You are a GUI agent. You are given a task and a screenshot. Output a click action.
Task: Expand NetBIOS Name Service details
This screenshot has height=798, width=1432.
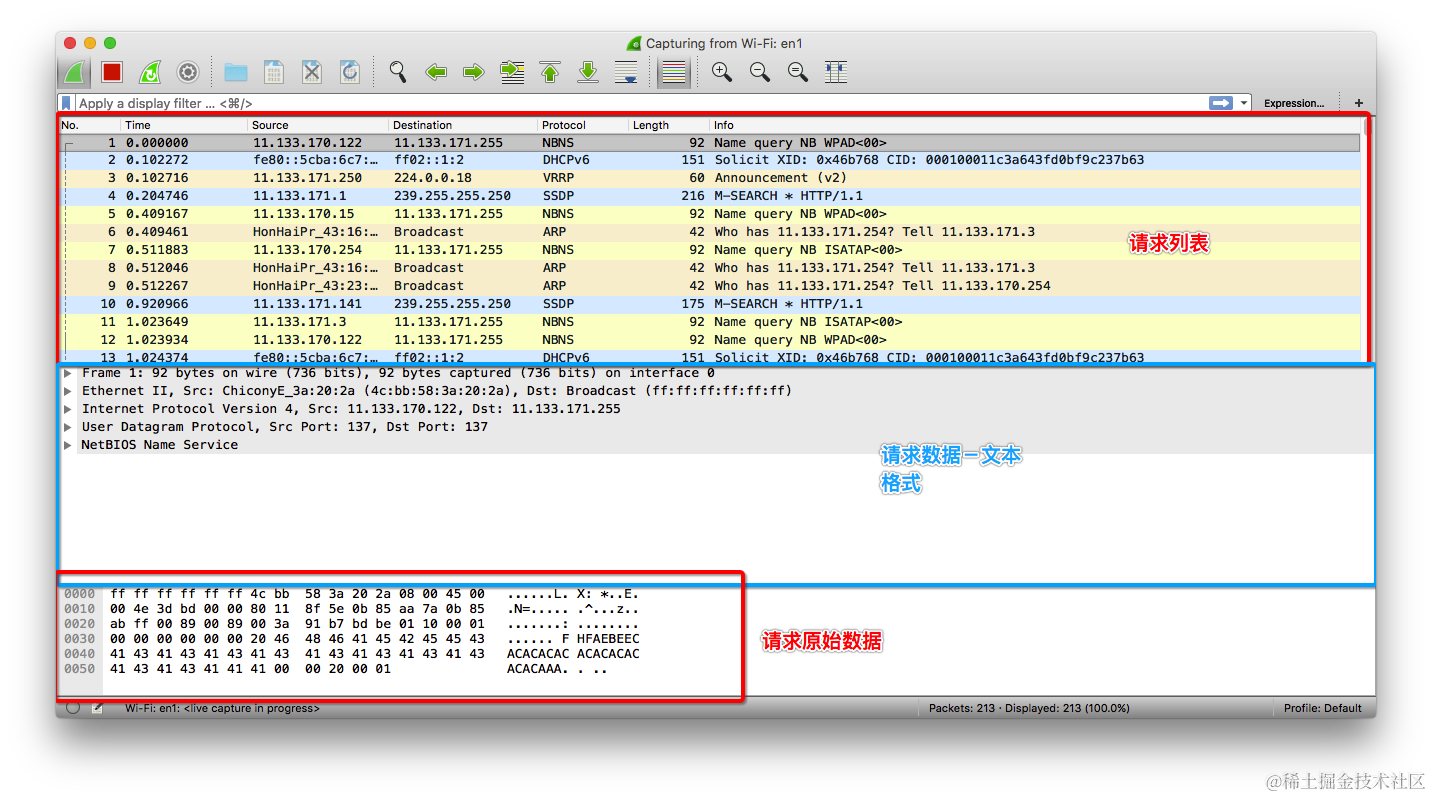tap(68, 445)
